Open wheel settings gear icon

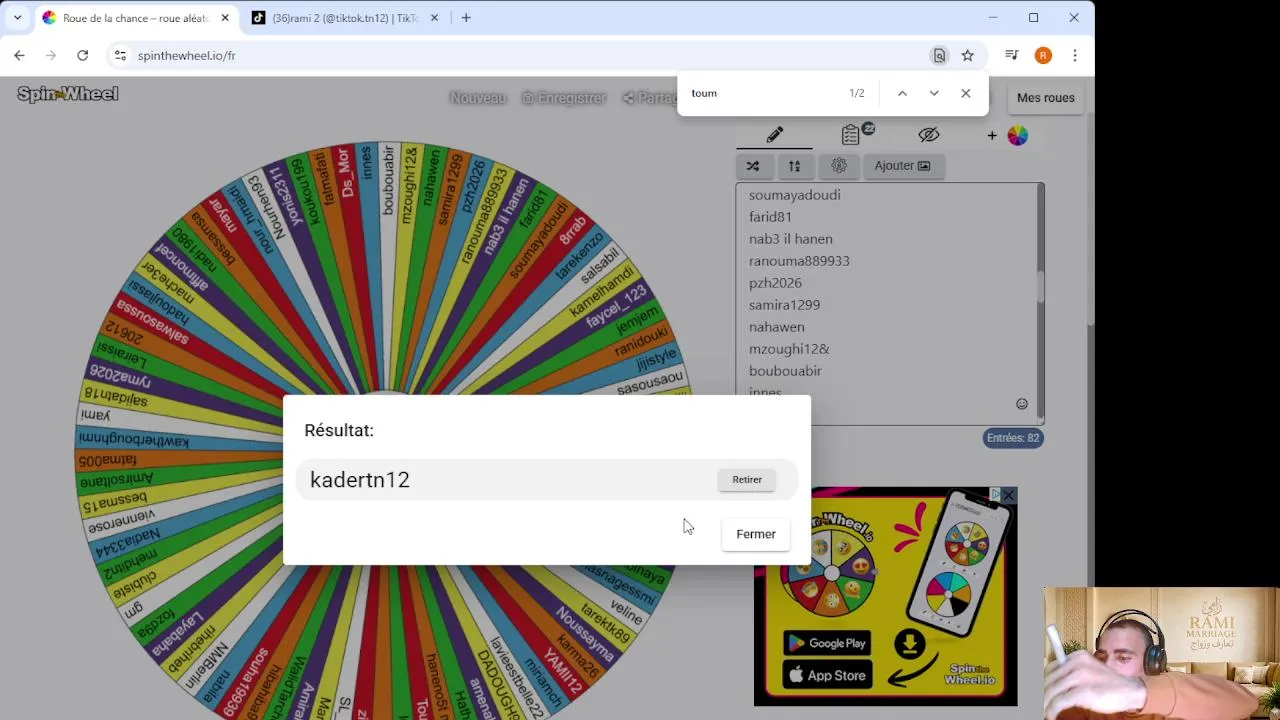tap(838, 166)
